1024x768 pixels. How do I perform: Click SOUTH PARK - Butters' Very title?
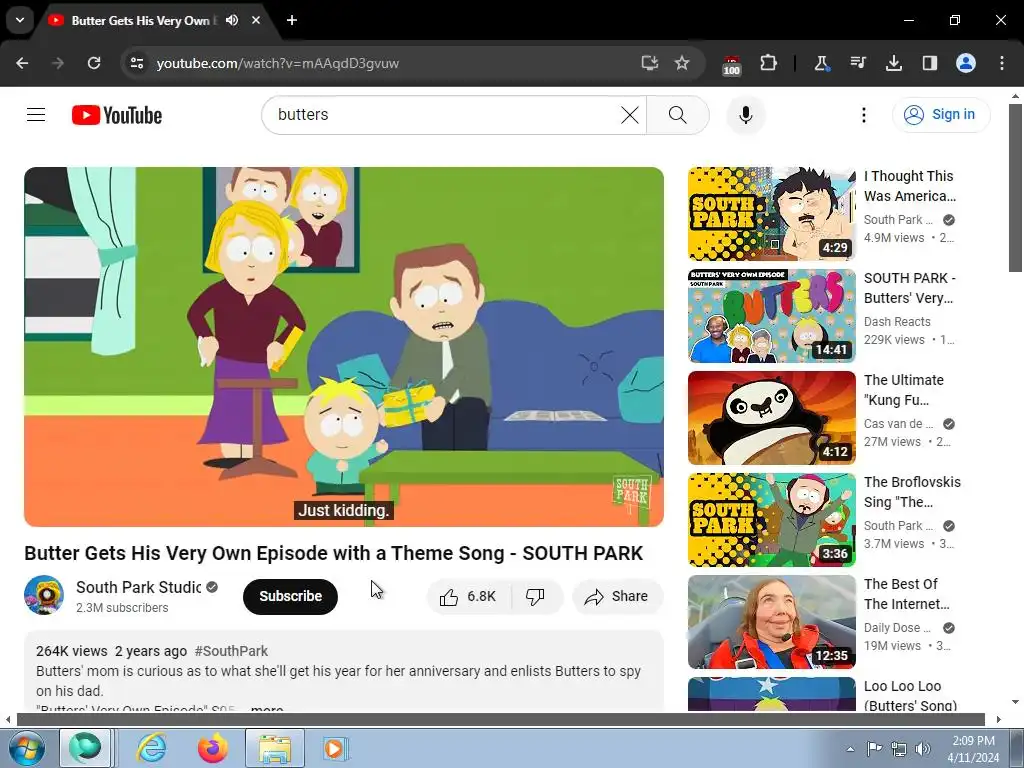tap(909, 288)
